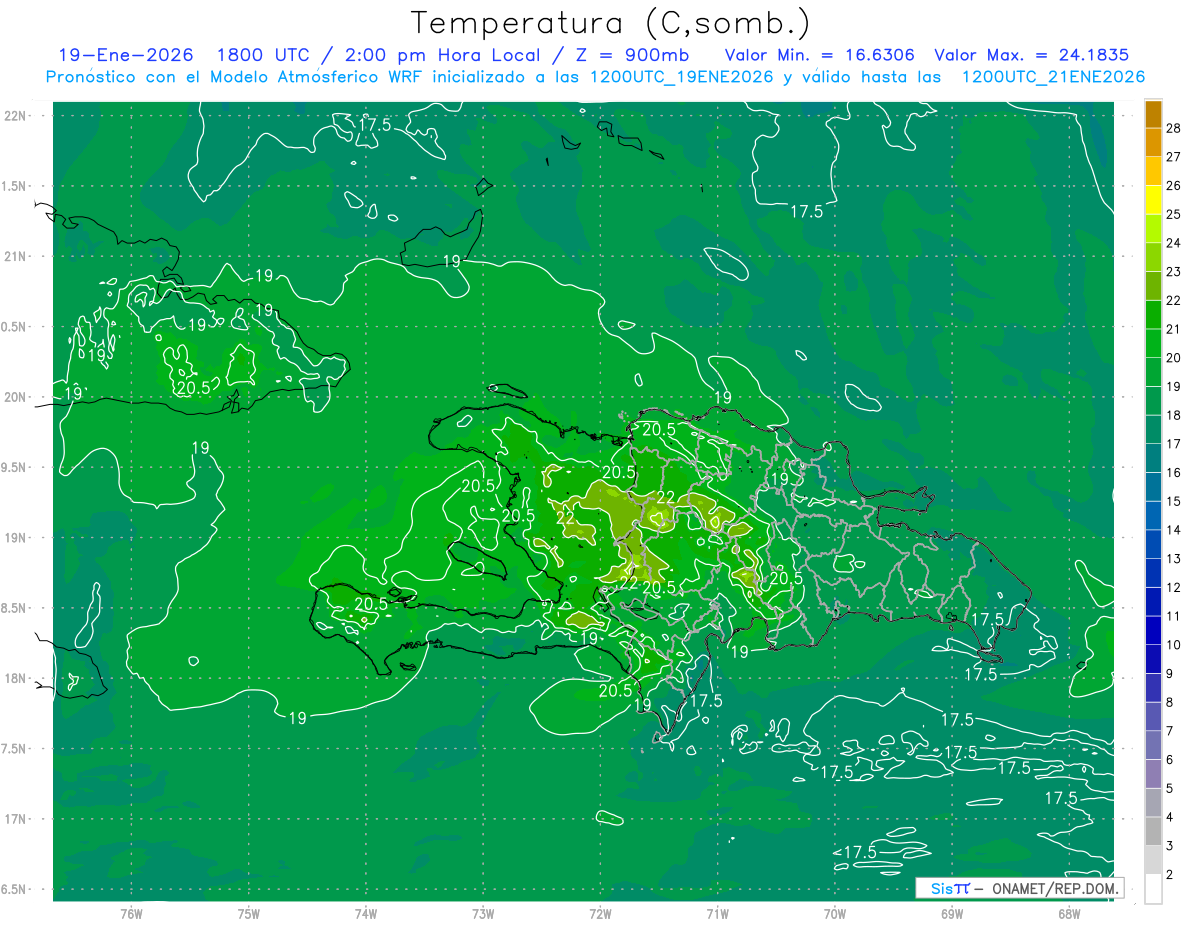Click the "Temperatura (C,somb.)" title
This screenshot has height=927, width=1200.
point(609,24)
